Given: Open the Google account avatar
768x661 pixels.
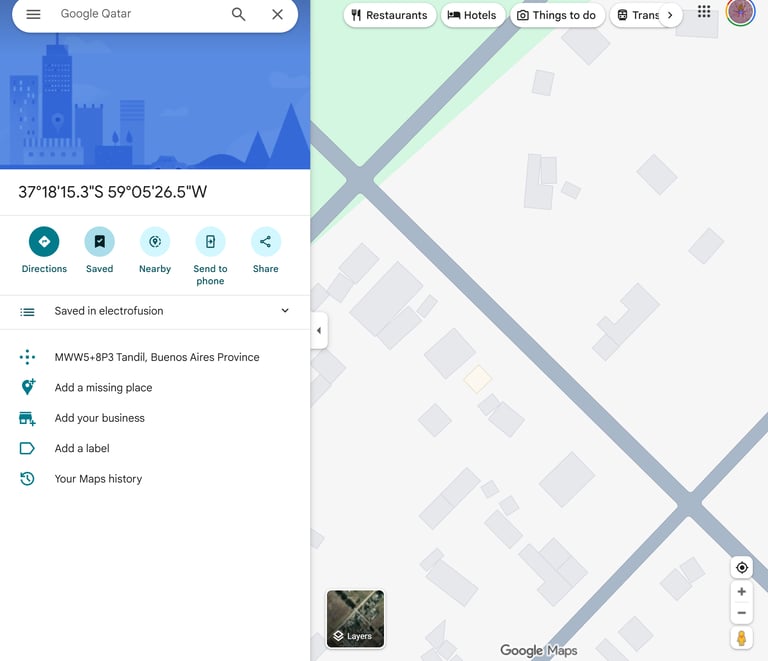Looking at the screenshot, I should point(740,12).
